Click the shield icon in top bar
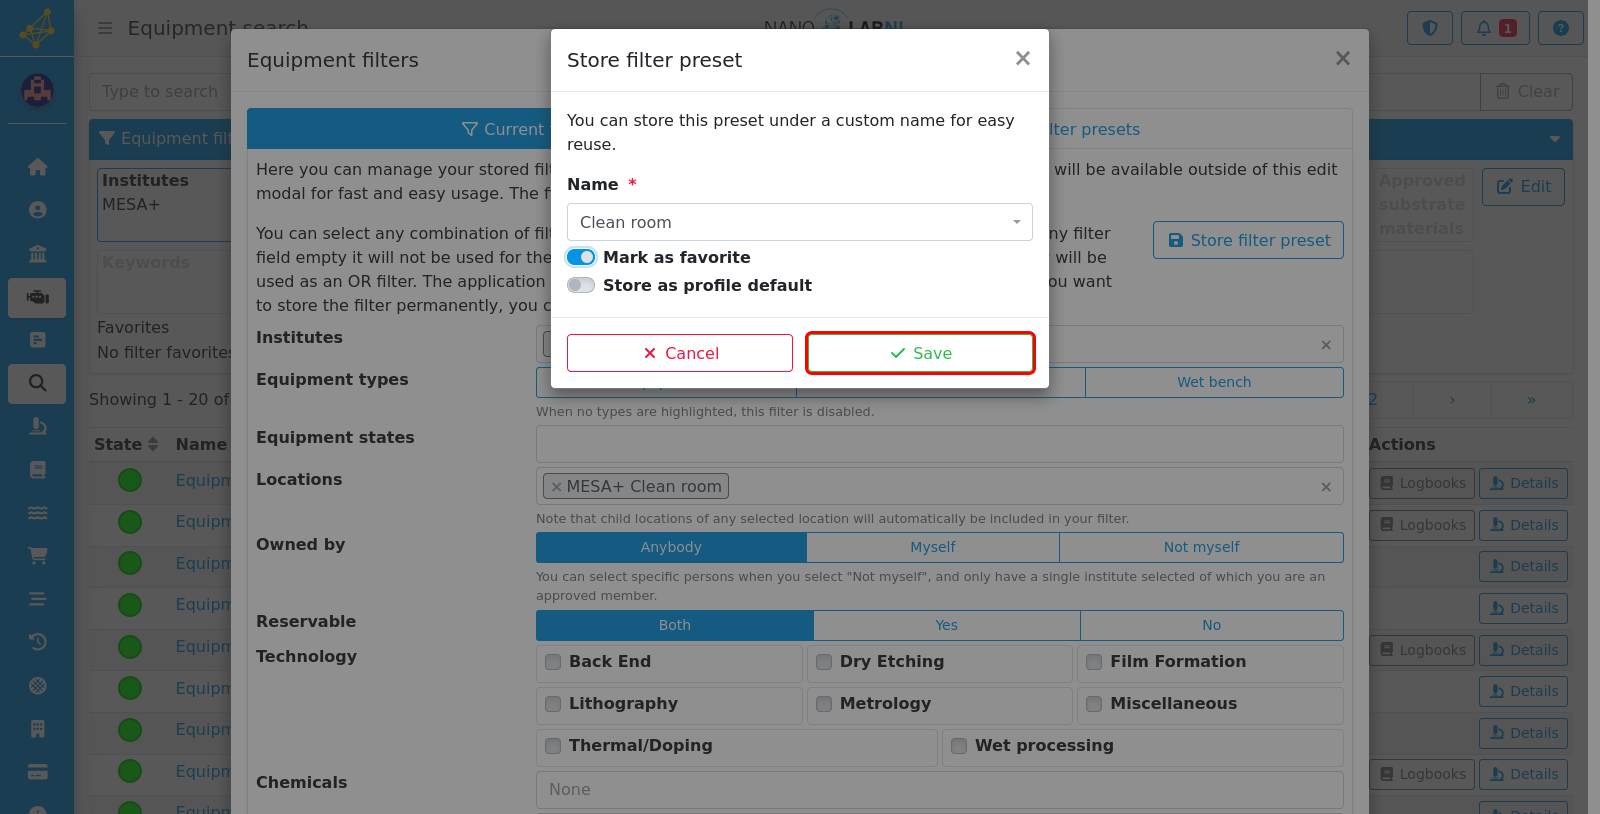 click(1430, 28)
